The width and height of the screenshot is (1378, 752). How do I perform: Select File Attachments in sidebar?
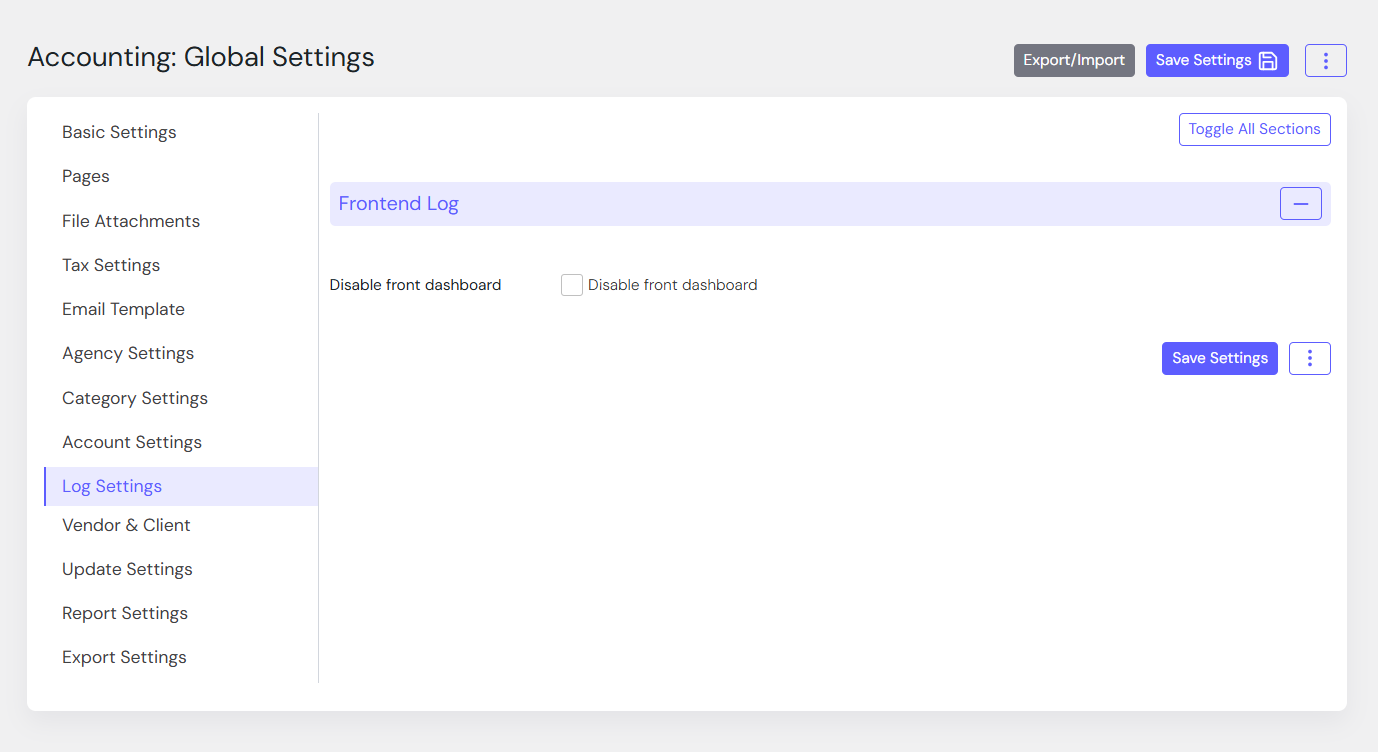tap(131, 221)
